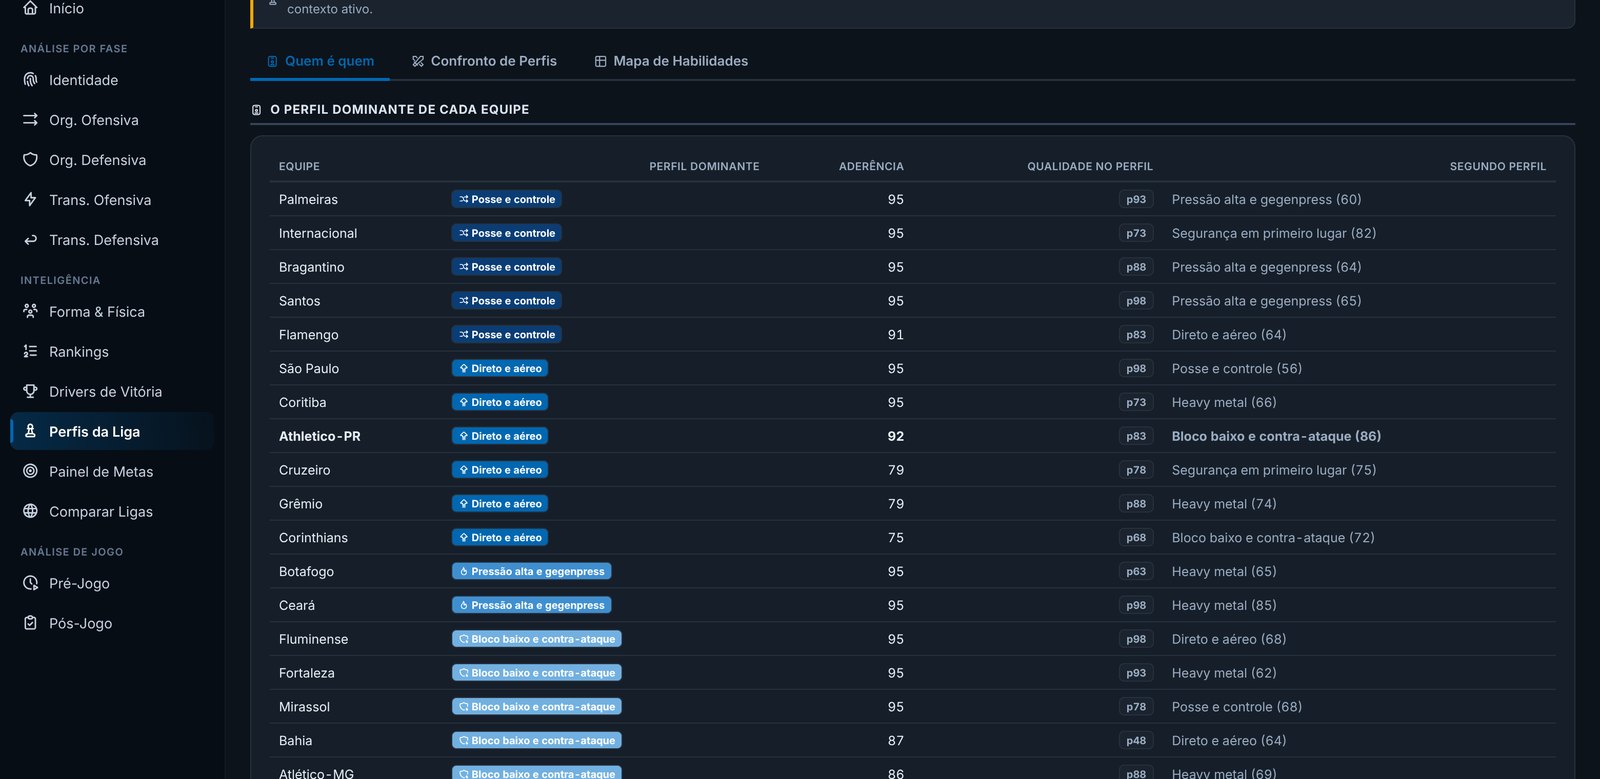Click the Forma & Física icon
Viewport: 1600px width, 779px height.
(x=30, y=311)
